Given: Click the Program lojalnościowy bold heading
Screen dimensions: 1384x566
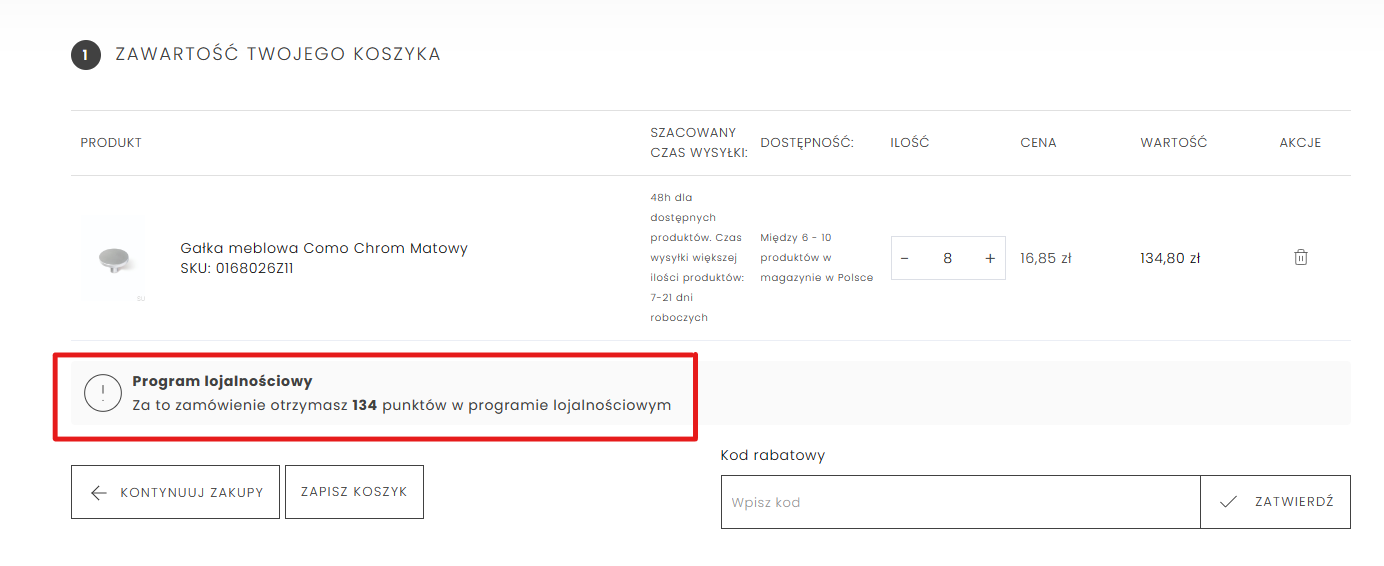Looking at the screenshot, I should (222, 381).
